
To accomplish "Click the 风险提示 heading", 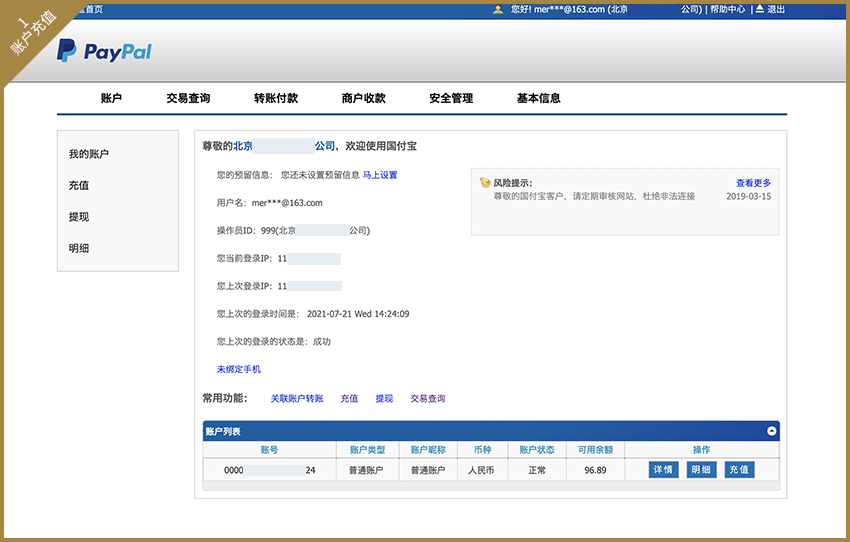I will click(513, 183).
